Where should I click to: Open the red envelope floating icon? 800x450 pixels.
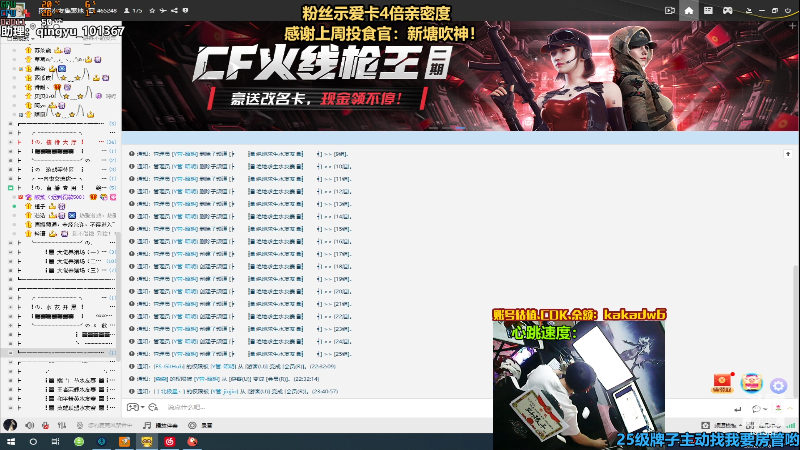(722, 383)
